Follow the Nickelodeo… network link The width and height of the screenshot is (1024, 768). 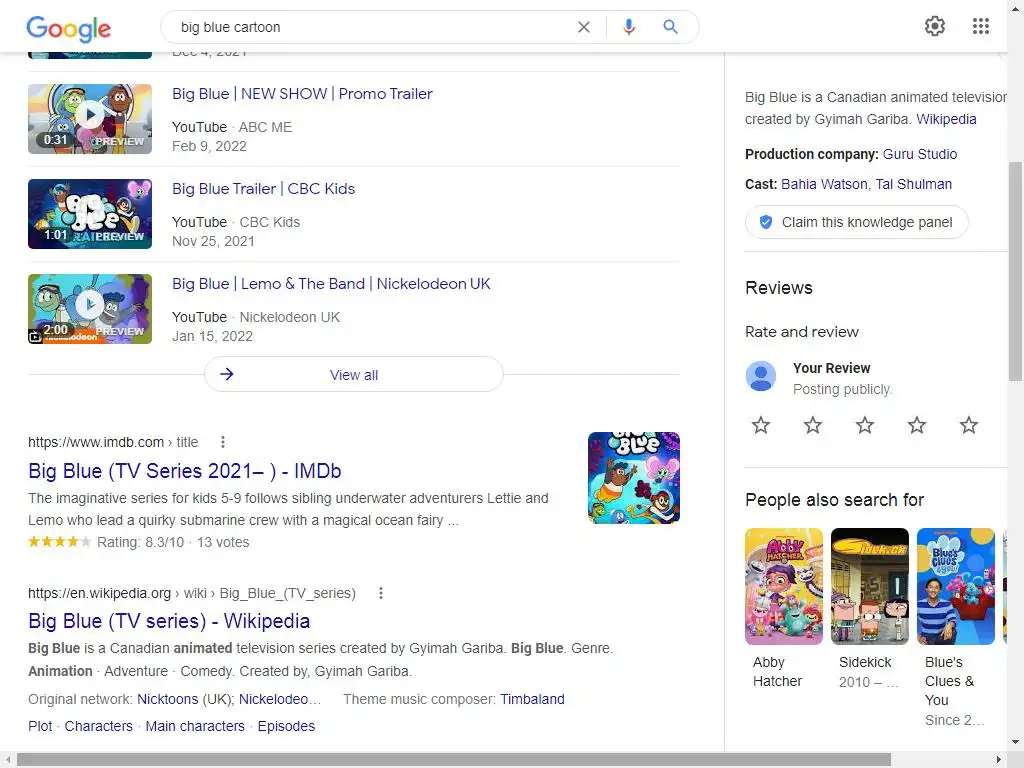[280, 699]
